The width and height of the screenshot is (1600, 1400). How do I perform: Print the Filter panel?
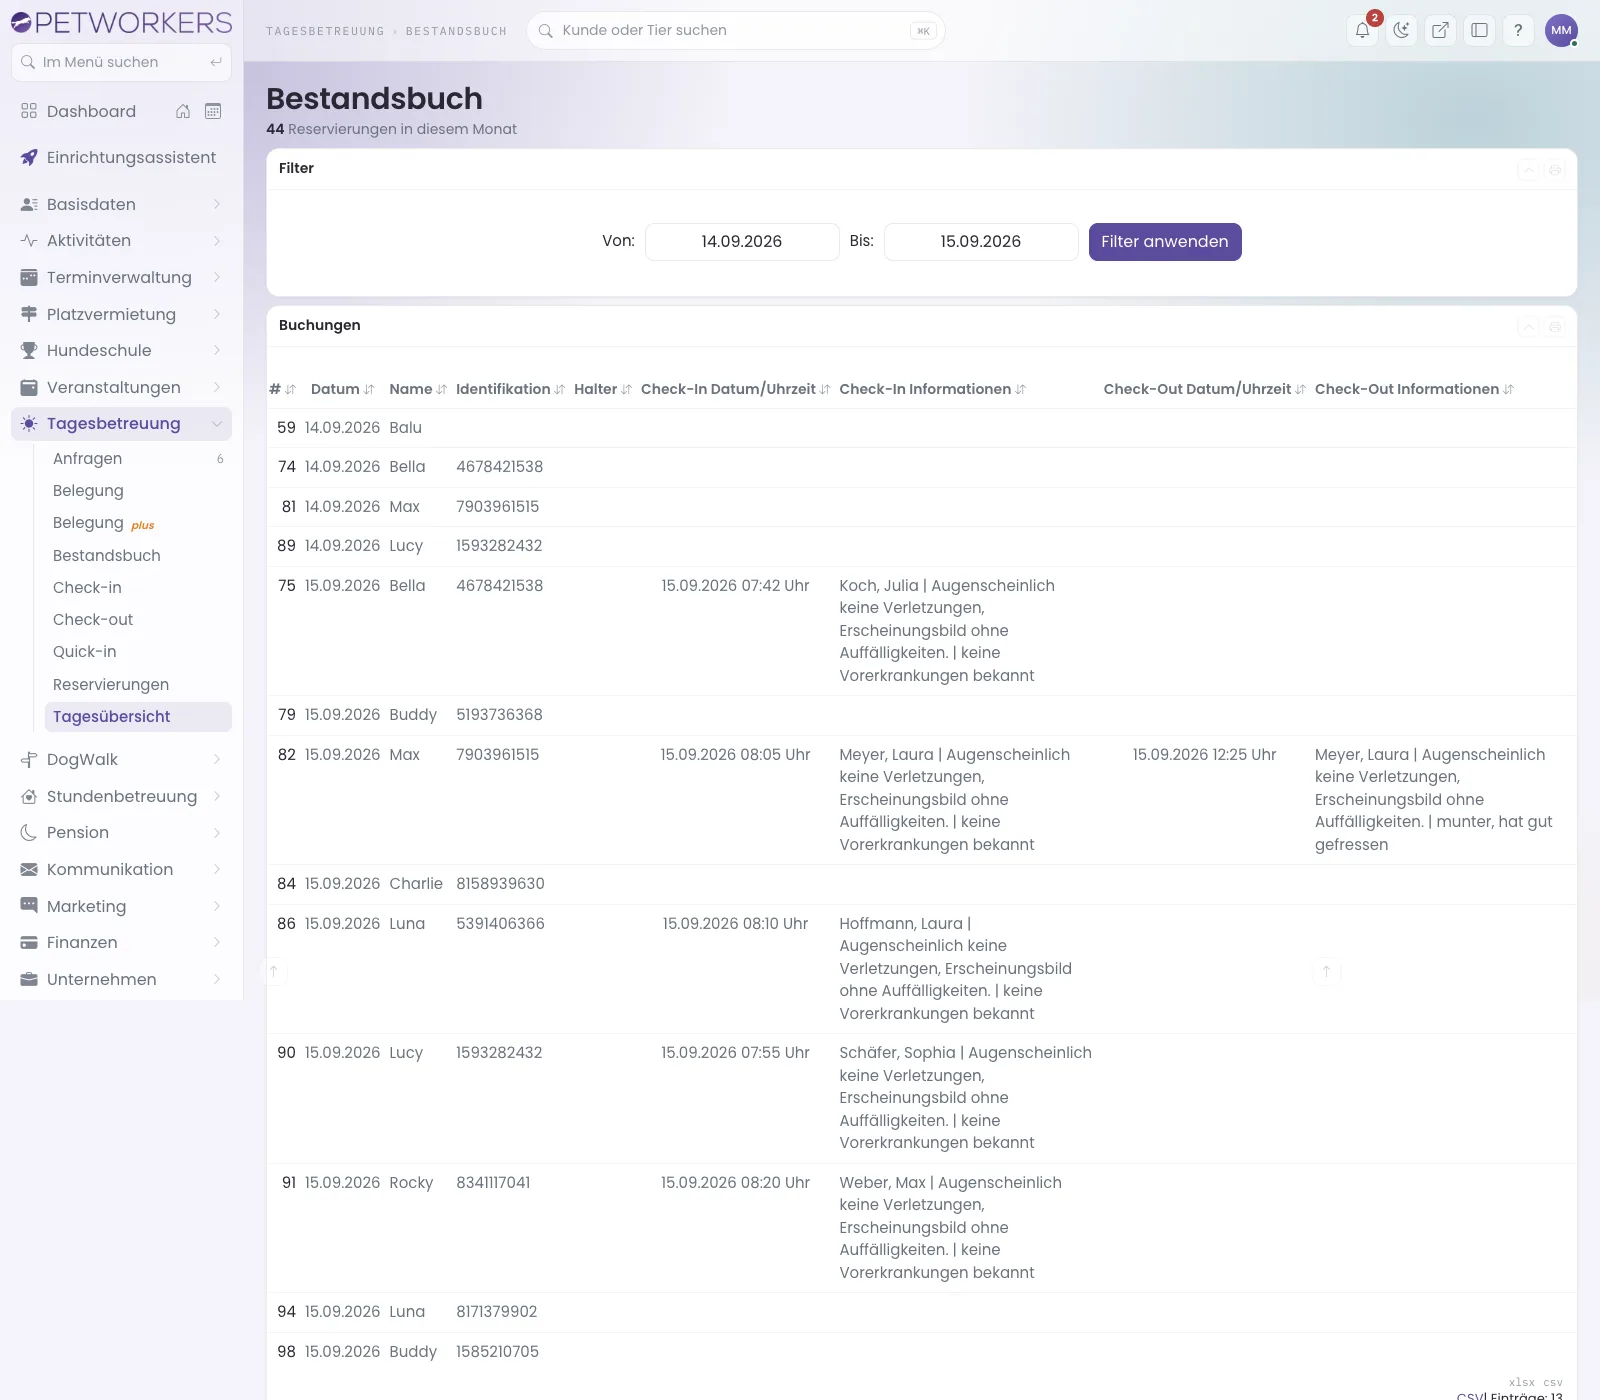click(1555, 170)
